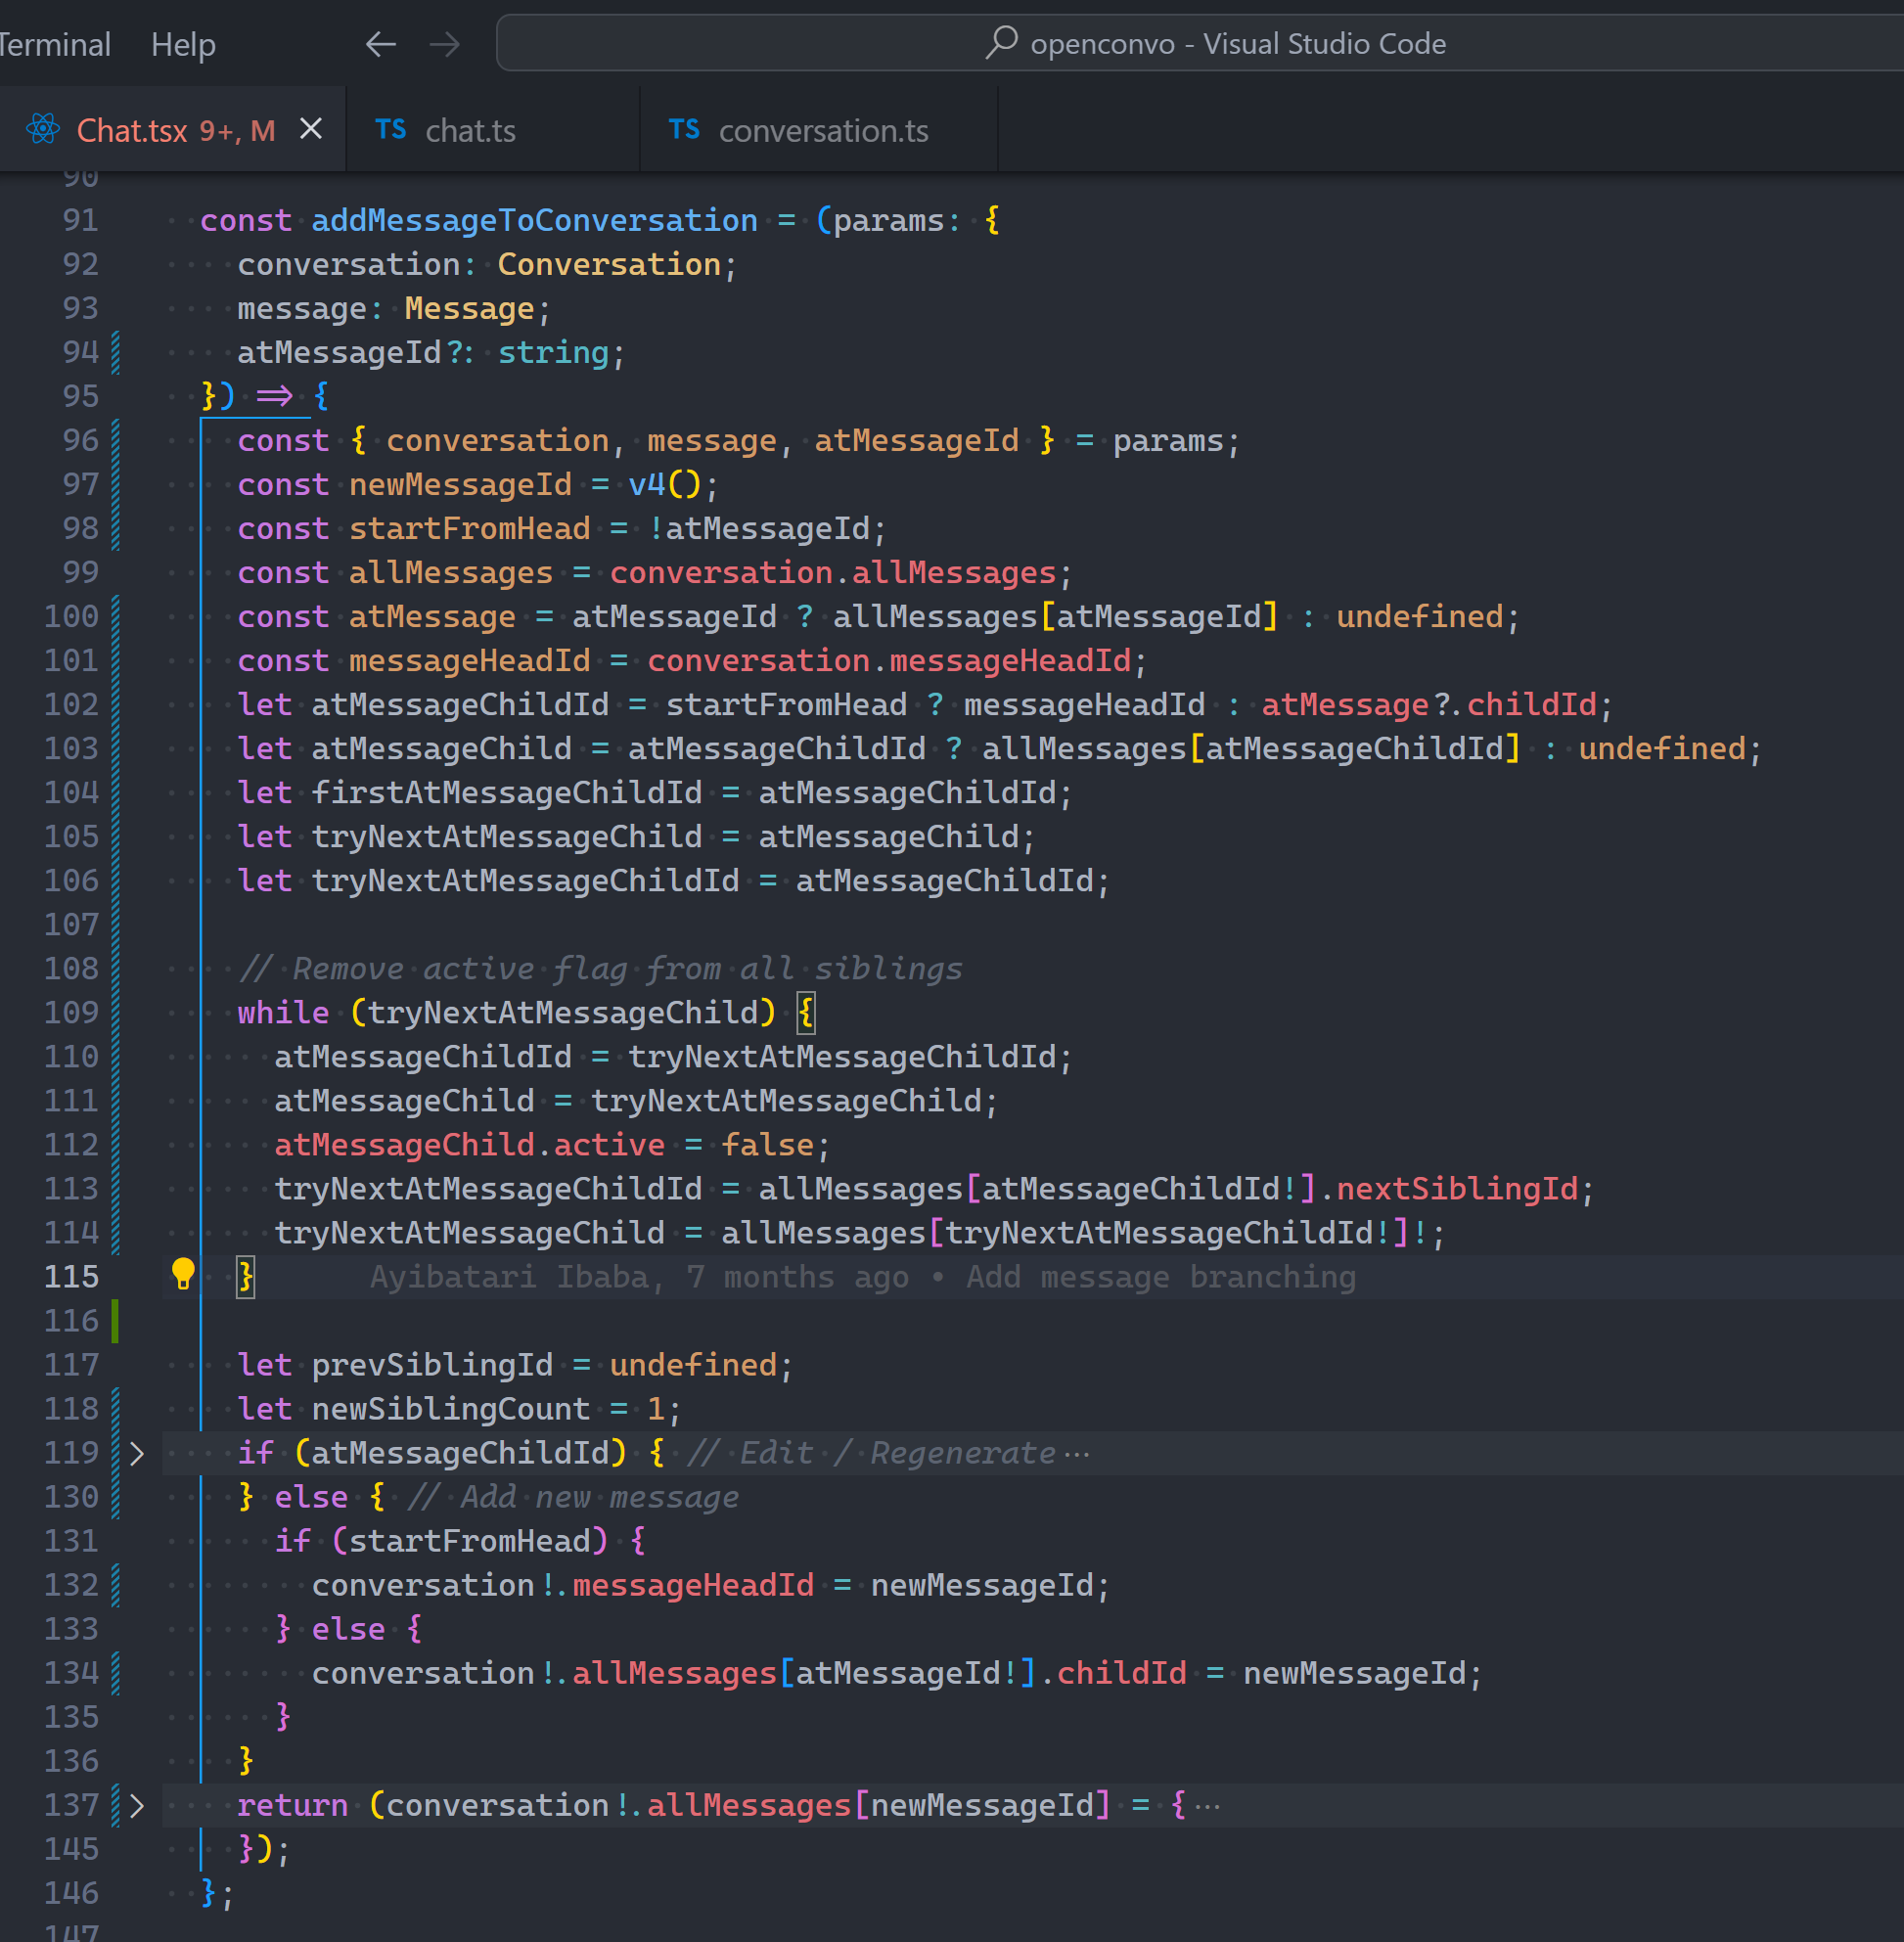
Task: Close the Chat.tsx tab
Action: click(x=311, y=129)
